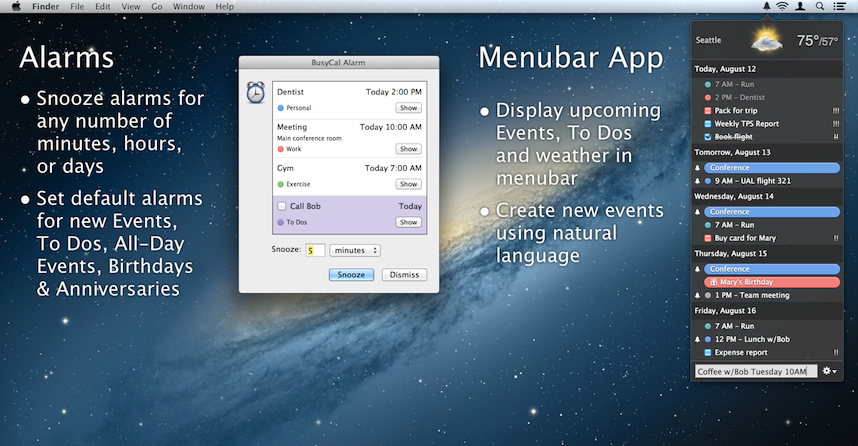Open the Edit menu
Image resolution: width=858 pixels, height=446 pixels.
(102, 7)
